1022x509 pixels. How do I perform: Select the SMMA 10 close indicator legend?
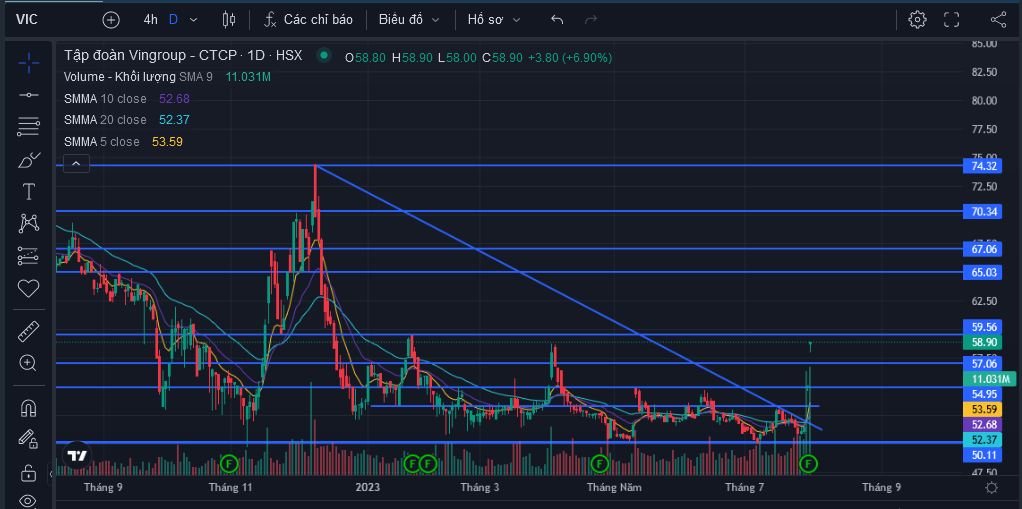(105, 98)
